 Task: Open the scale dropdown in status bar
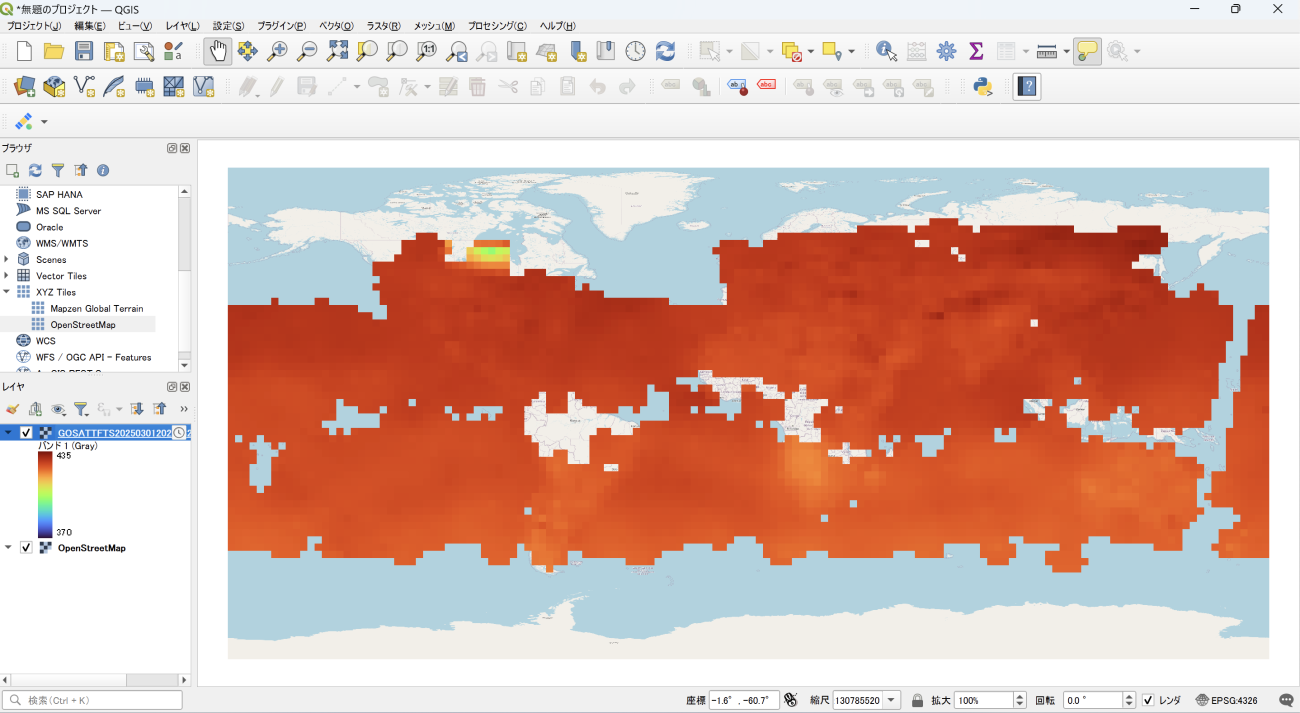pyautogui.click(x=891, y=700)
